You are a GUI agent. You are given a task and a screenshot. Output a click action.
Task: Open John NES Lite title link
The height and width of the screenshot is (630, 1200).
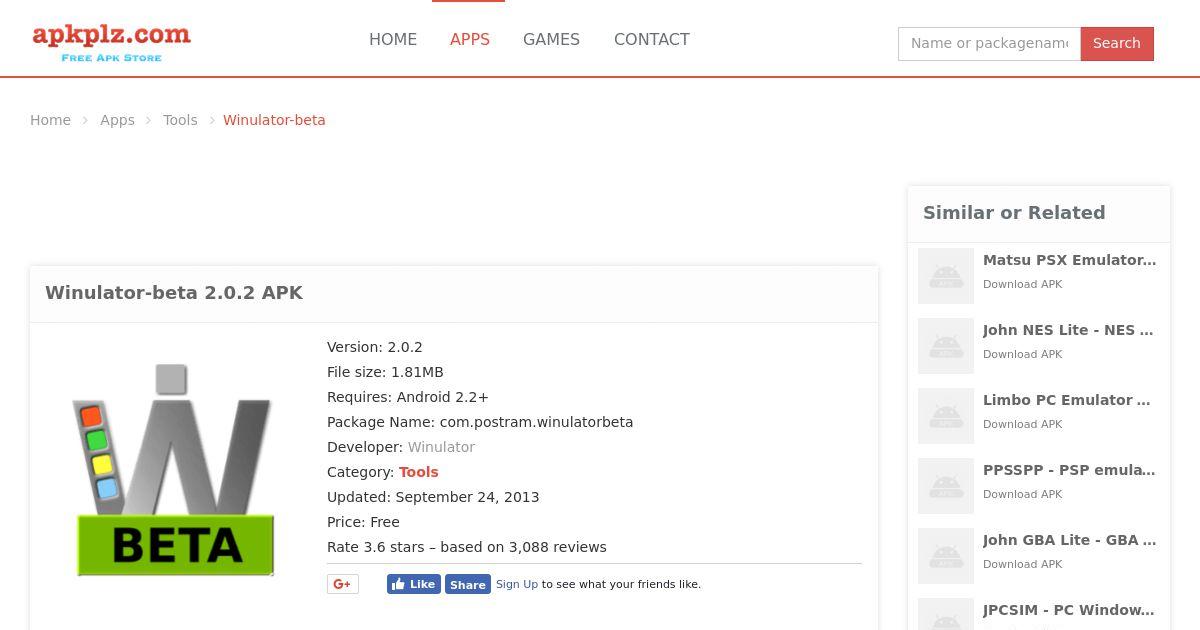tap(1068, 330)
